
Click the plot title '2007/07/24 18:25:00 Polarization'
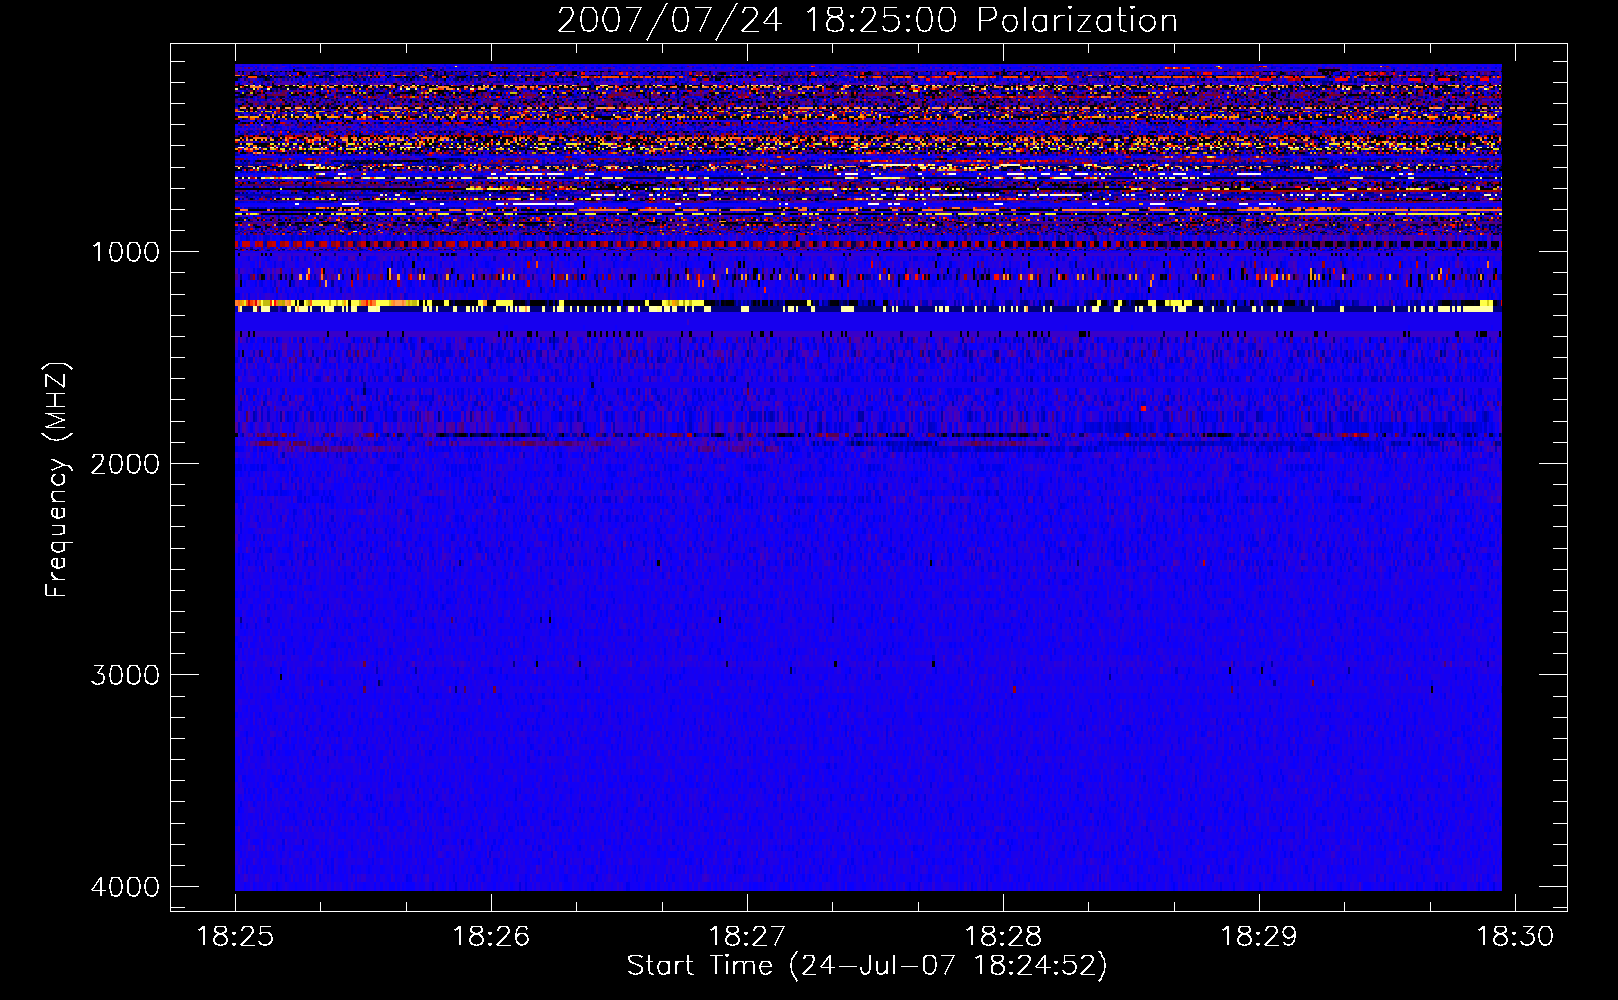[867, 20]
